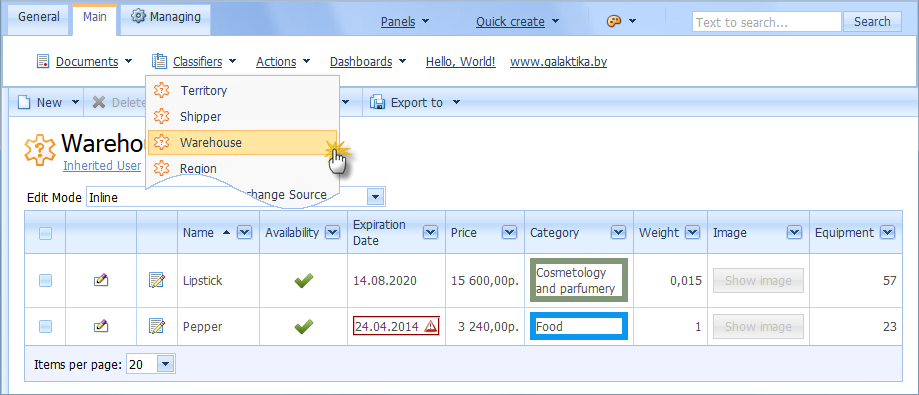The width and height of the screenshot is (919, 395).
Task: Open the Name column filter dropdown
Action: pos(244,233)
